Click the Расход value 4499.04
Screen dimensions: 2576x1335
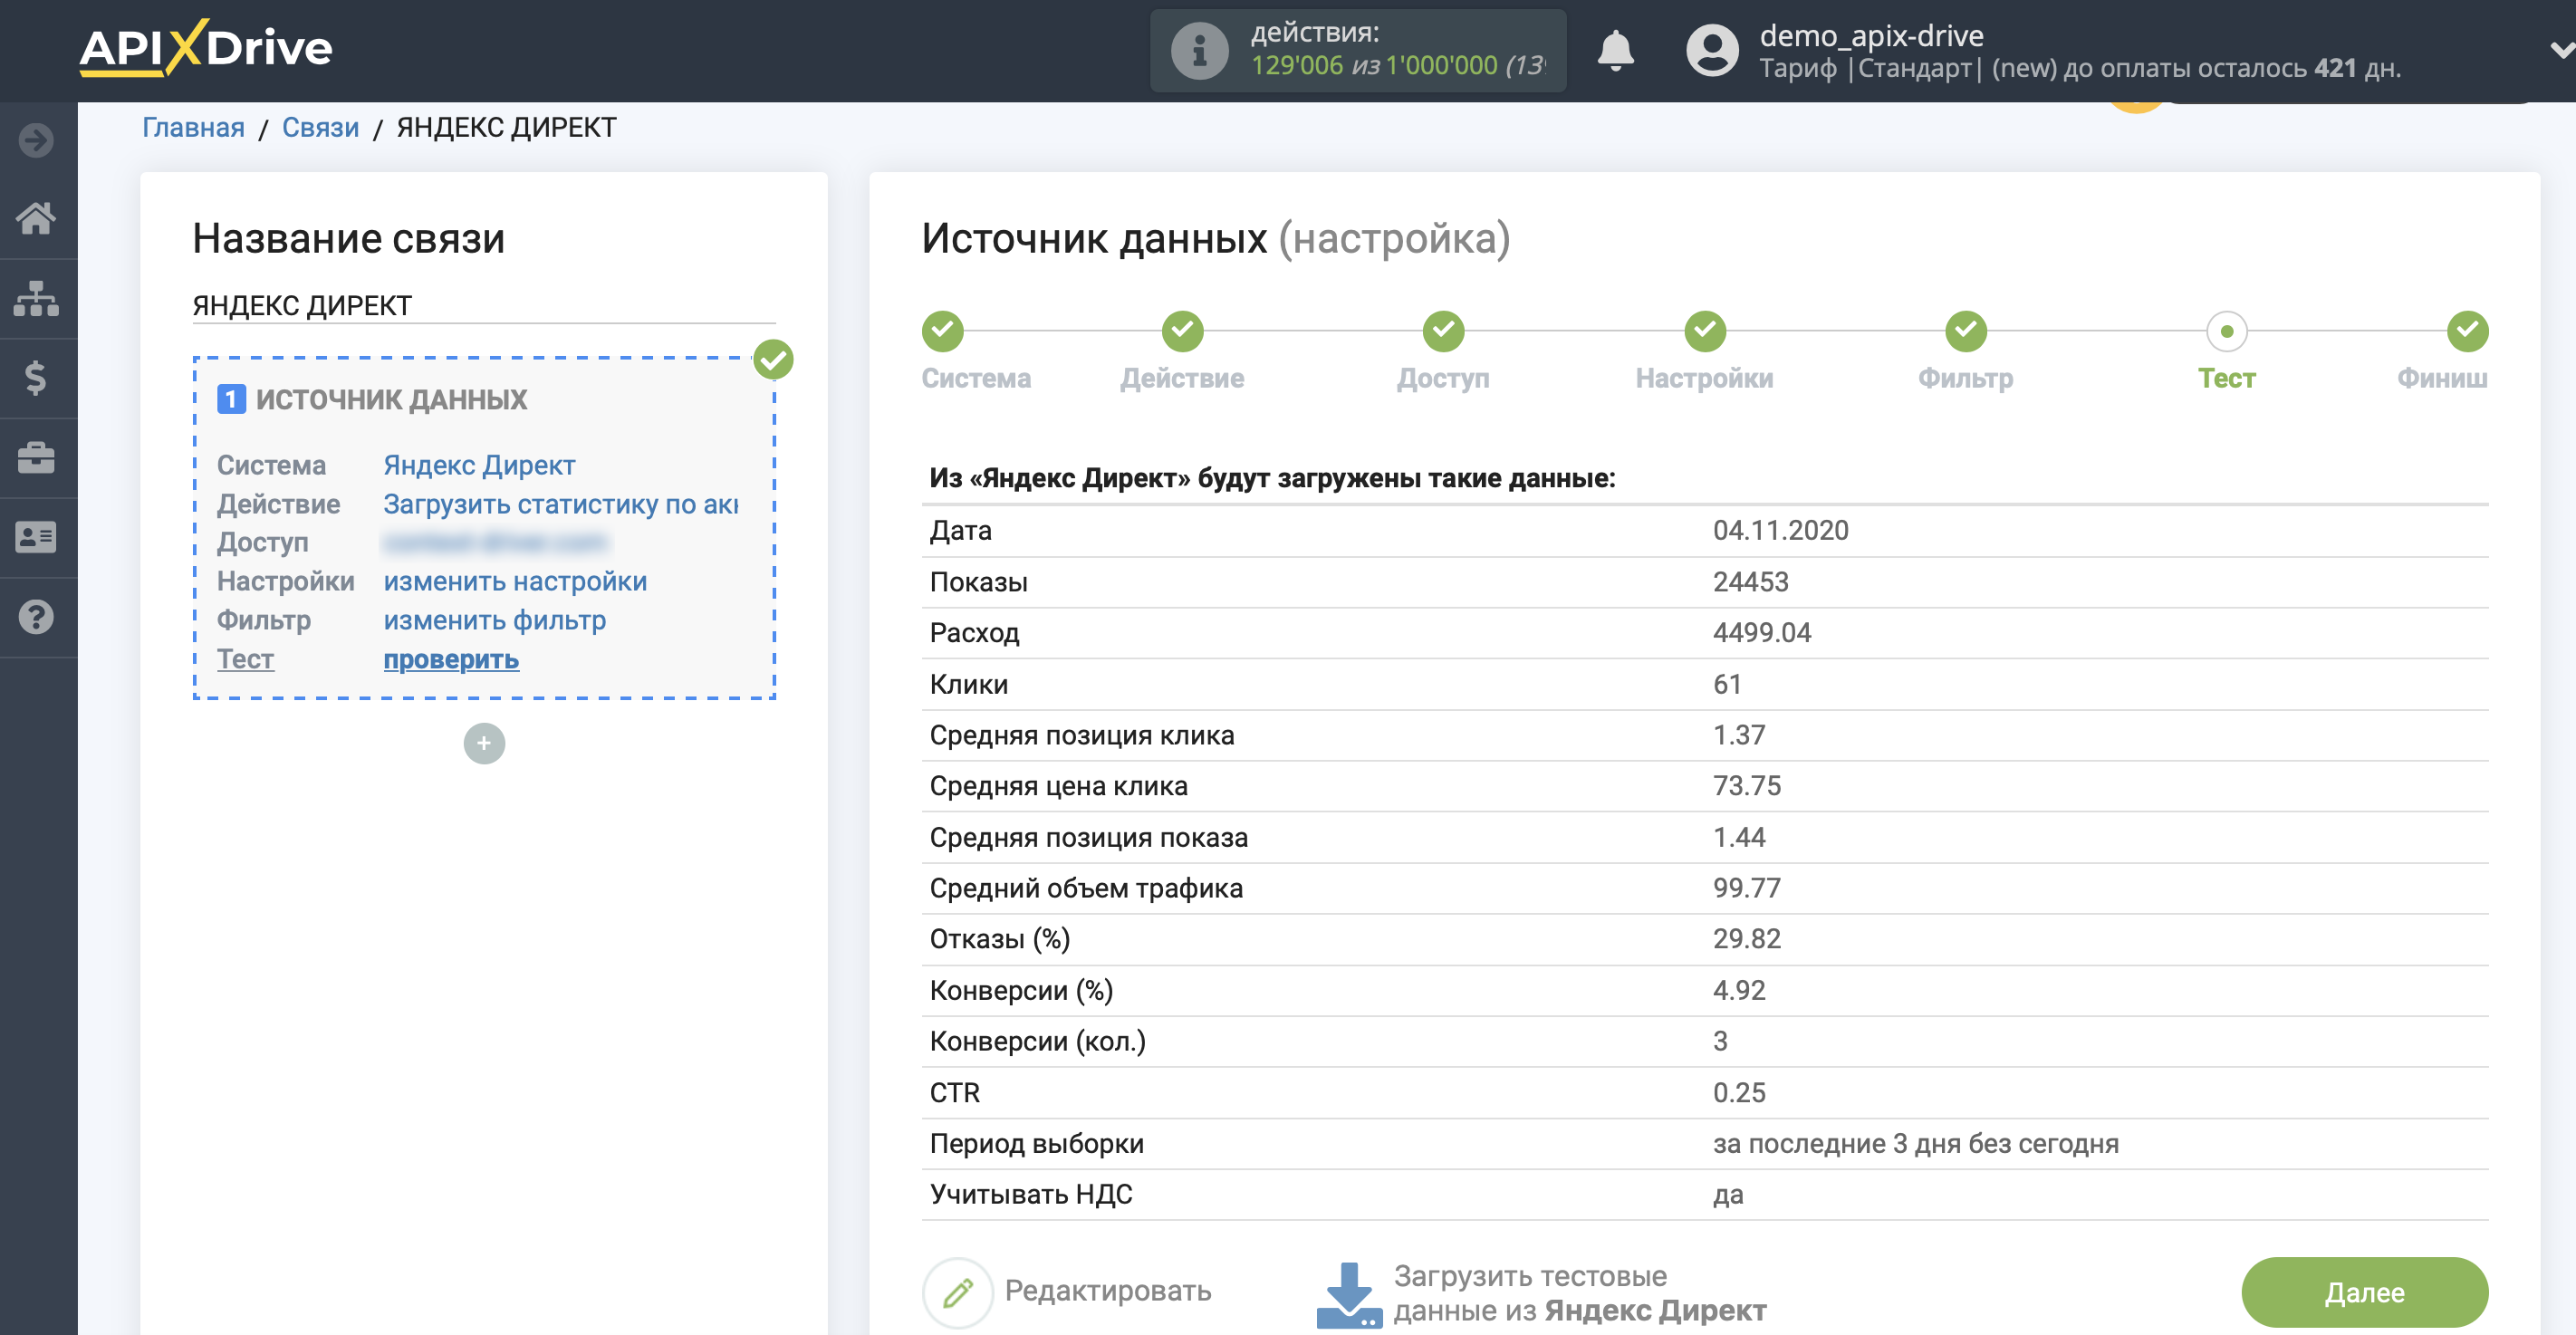point(1761,633)
